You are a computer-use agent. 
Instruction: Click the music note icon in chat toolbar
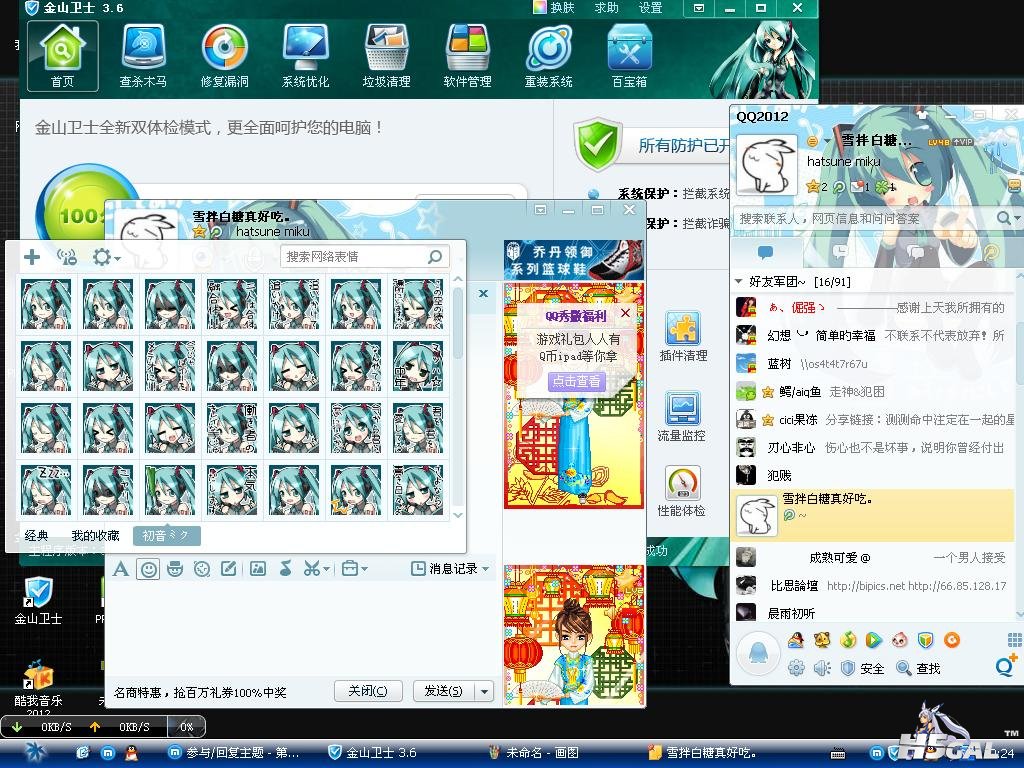tap(285, 569)
